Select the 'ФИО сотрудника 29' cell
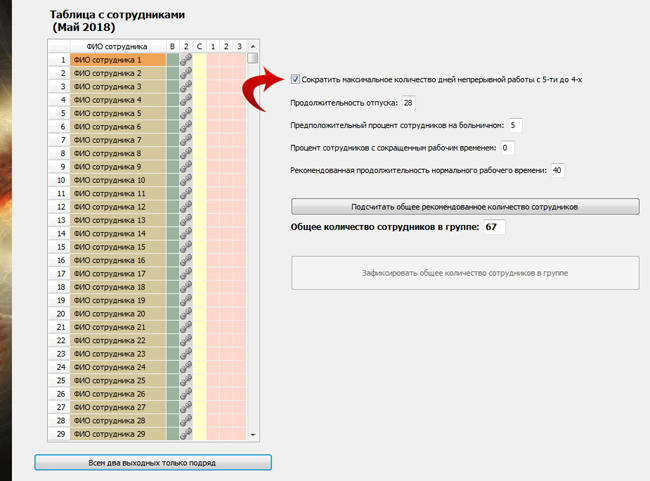 click(x=118, y=434)
